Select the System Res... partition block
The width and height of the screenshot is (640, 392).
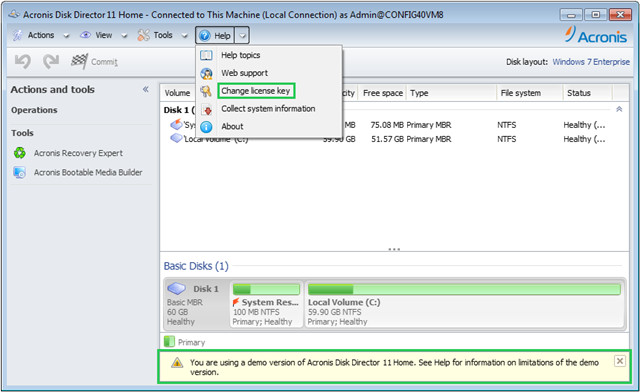point(267,304)
